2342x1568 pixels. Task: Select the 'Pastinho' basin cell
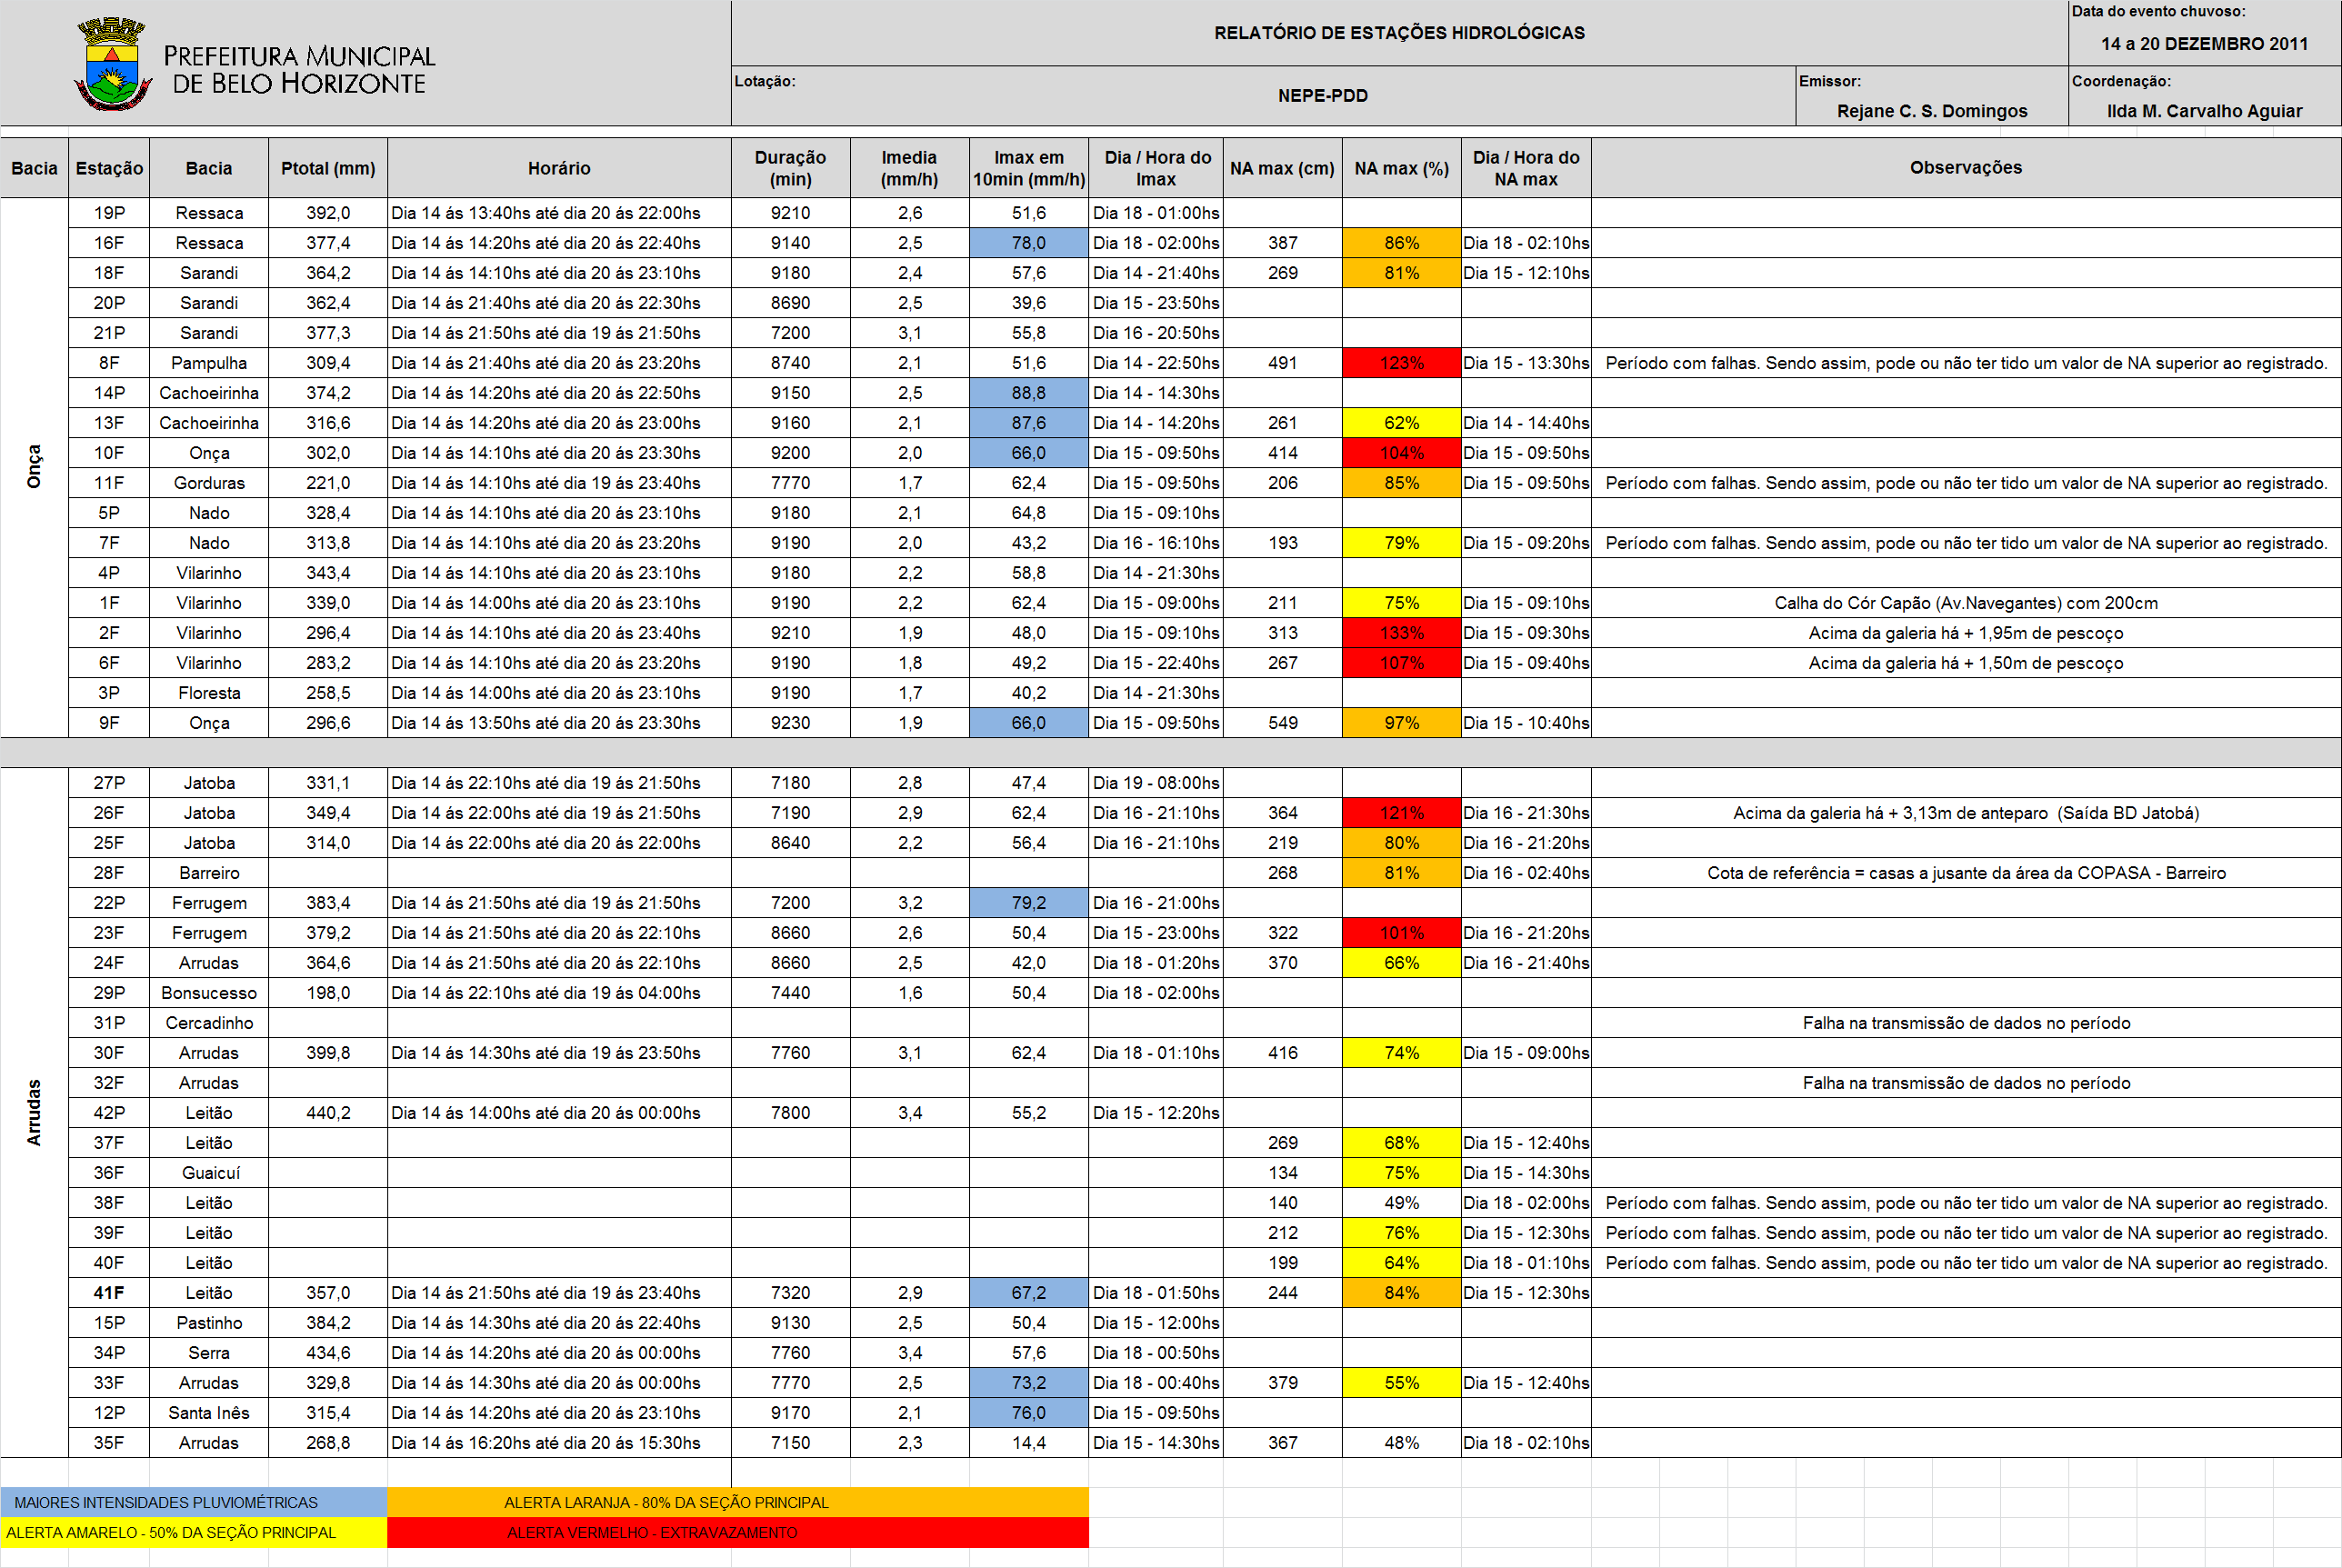point(209,1323)
